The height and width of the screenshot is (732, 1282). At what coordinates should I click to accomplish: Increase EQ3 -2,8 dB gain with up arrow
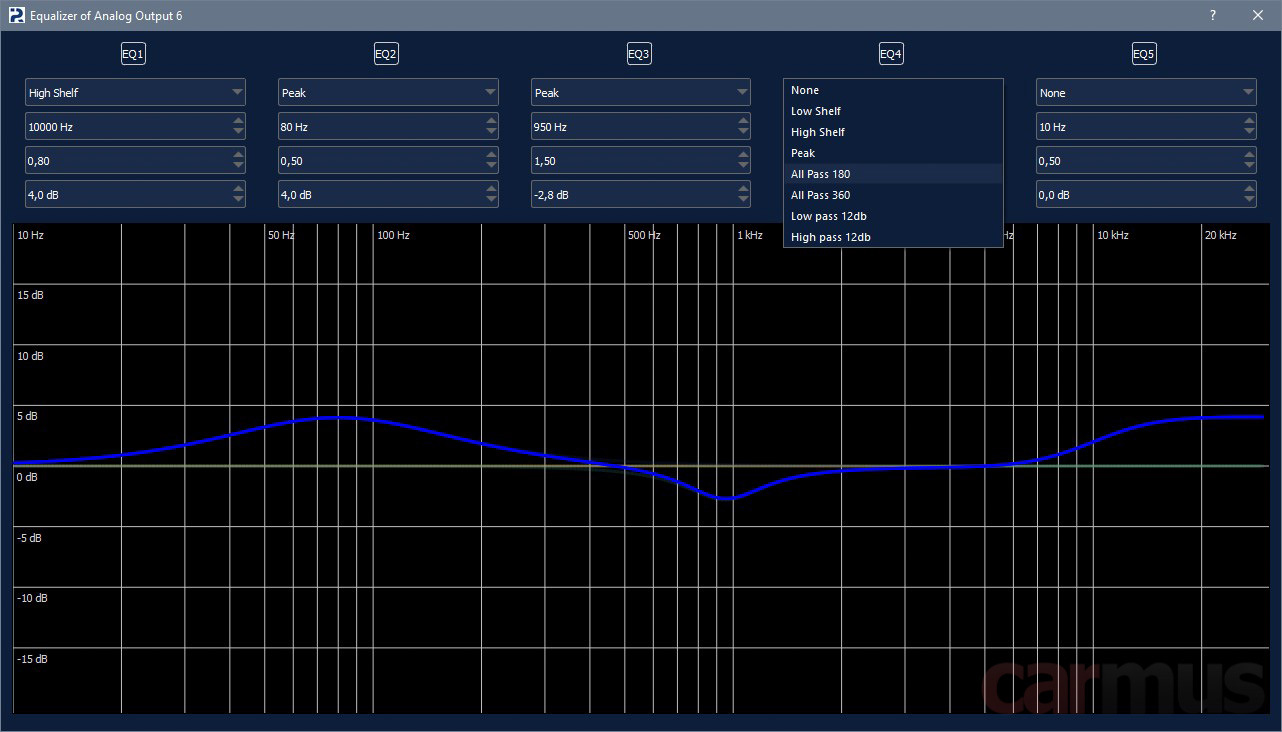pos(743,189)
